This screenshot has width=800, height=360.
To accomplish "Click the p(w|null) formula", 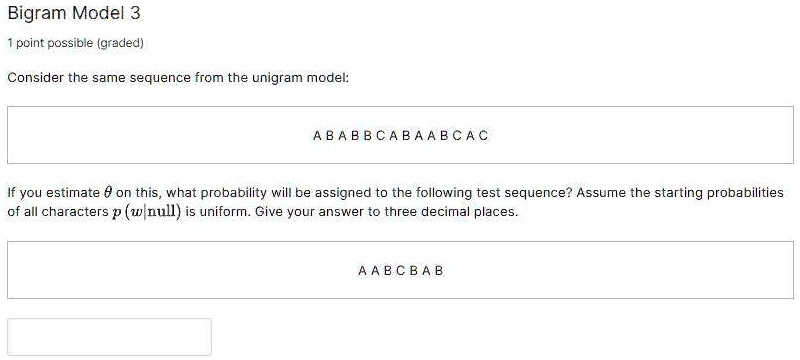I will click(x=146, y=212).
